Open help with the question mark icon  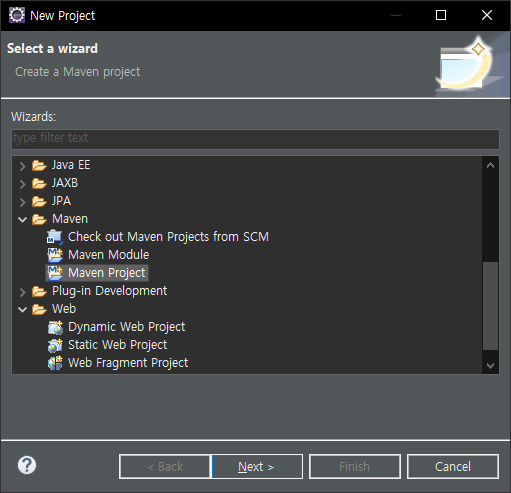click(x=27, y=465)
